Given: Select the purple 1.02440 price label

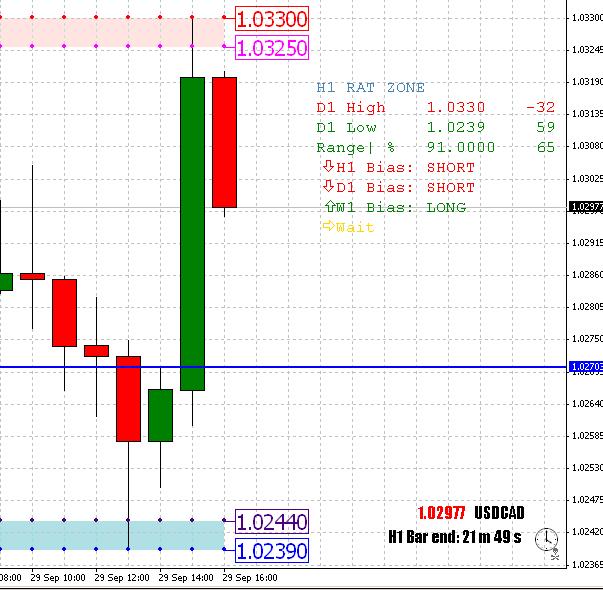Looking at the screenshot, I should click(272, 522).
